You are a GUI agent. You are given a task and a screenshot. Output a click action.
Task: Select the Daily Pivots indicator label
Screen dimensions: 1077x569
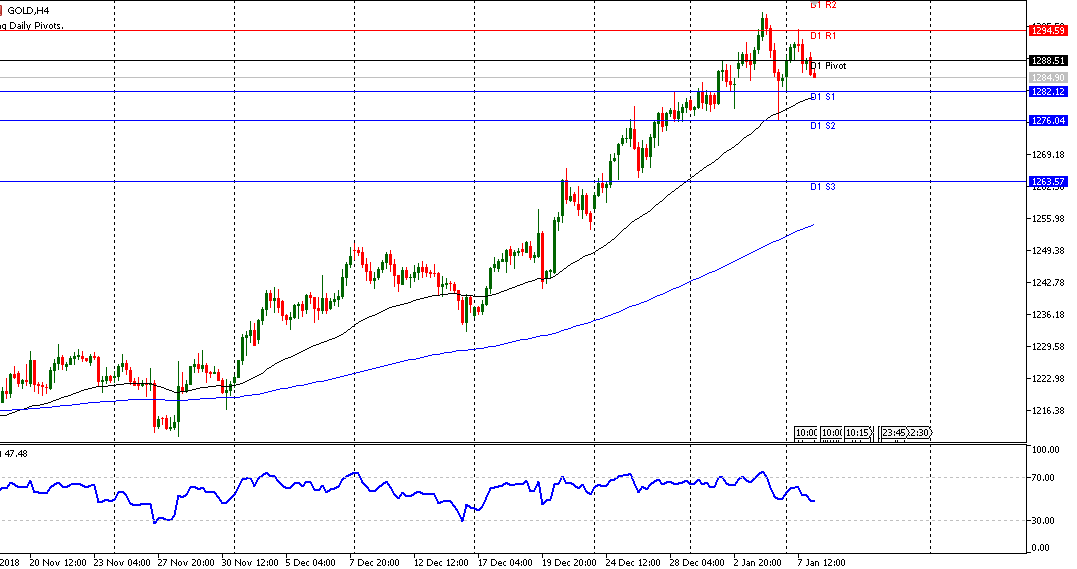[x=32, y=25]
